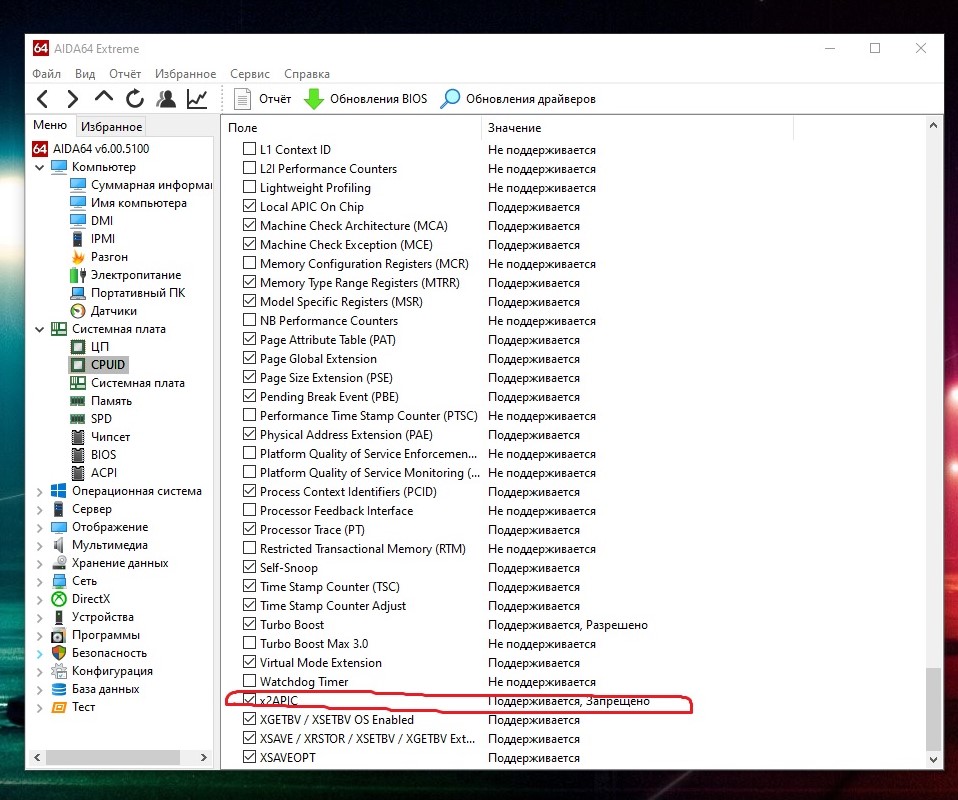
Task: Click the ЦП processor icon in tree
Action: point(78,347)
